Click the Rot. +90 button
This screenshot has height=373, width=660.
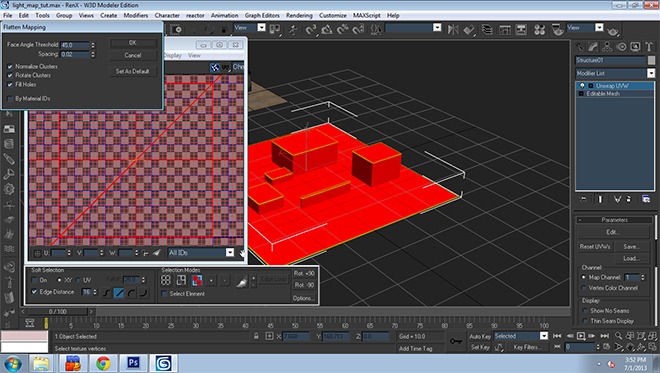click(304, 273)
